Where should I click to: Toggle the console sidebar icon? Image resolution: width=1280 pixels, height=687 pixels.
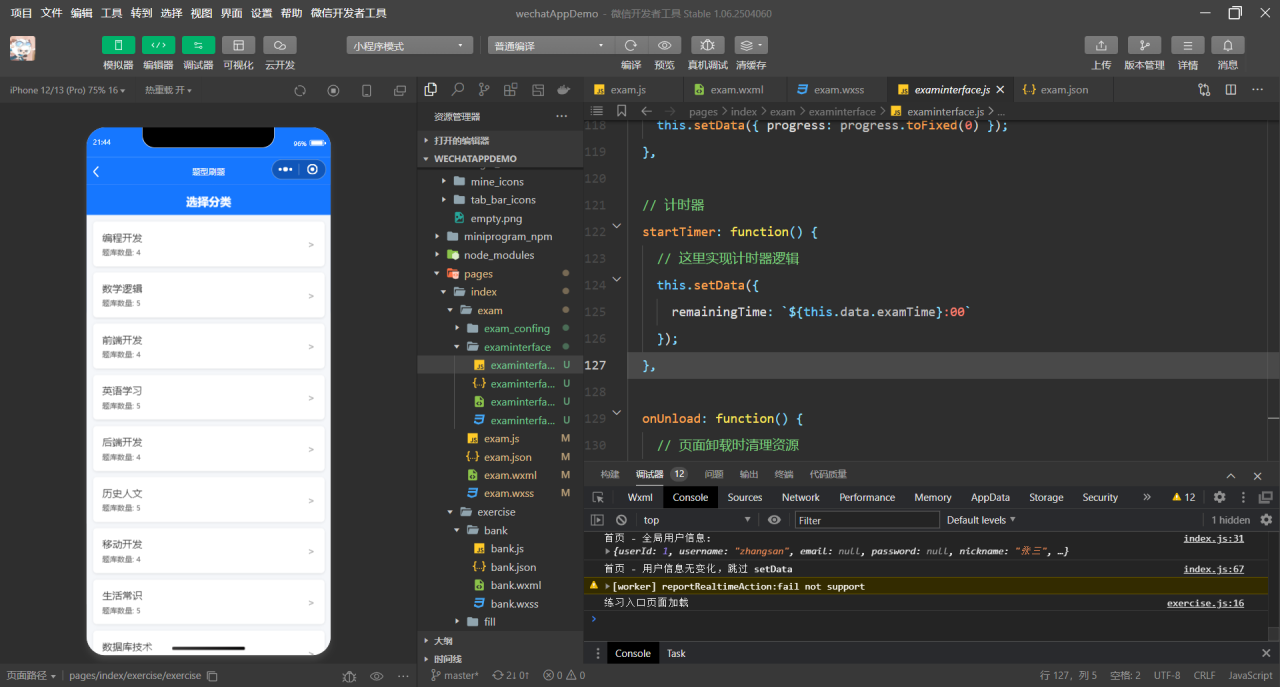597,520
